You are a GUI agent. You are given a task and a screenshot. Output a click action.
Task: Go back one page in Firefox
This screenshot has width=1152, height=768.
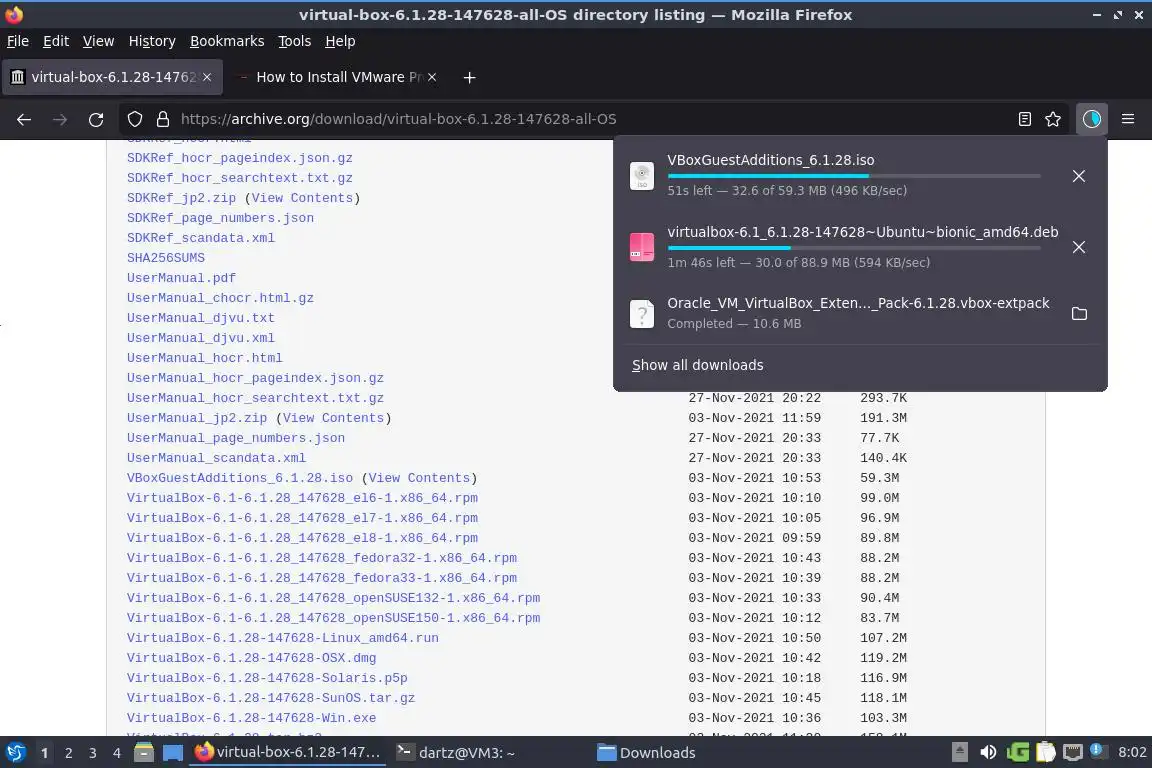pyautogui.click(x=24, y=119)
